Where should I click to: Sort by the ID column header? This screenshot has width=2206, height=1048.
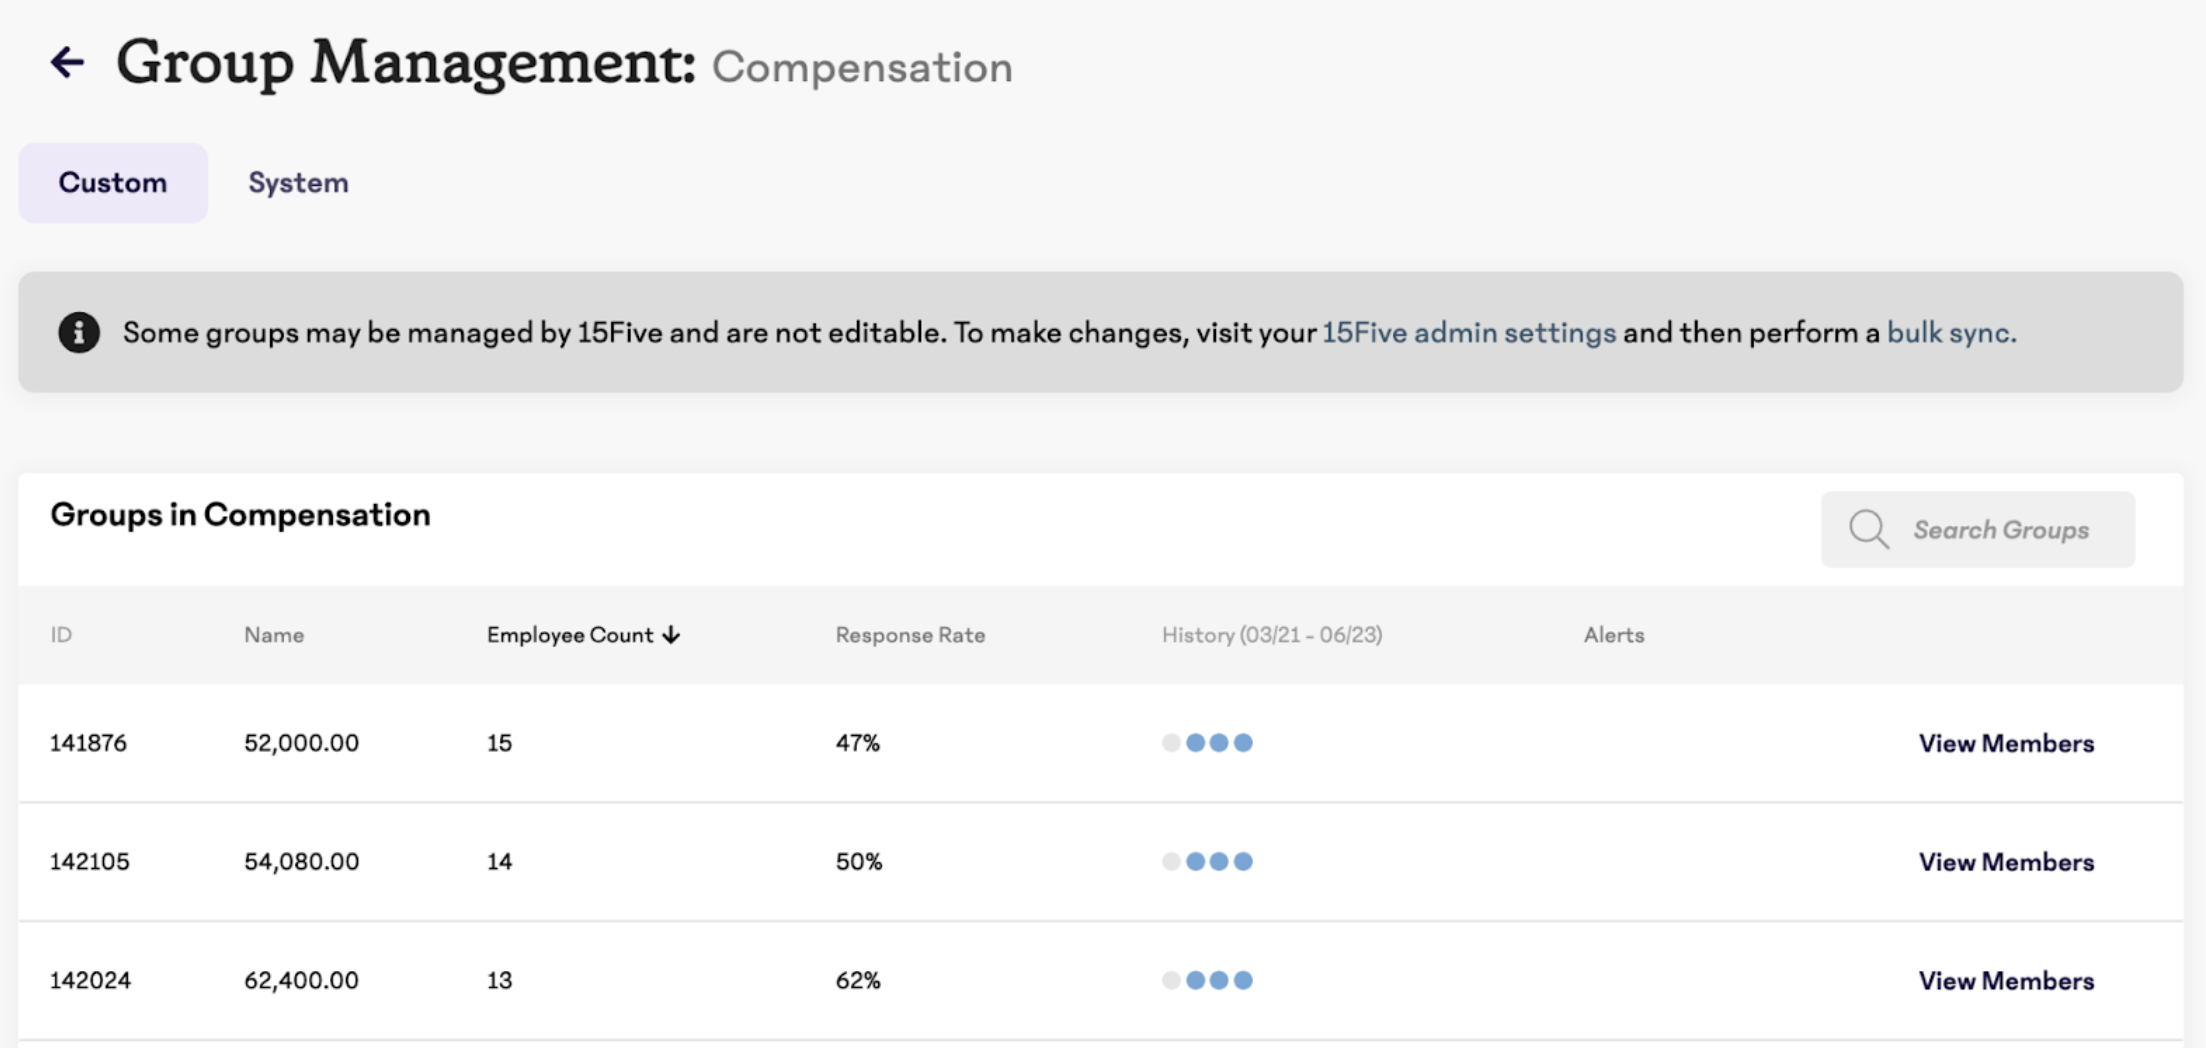pyautogui.click(x=61, y=635)
